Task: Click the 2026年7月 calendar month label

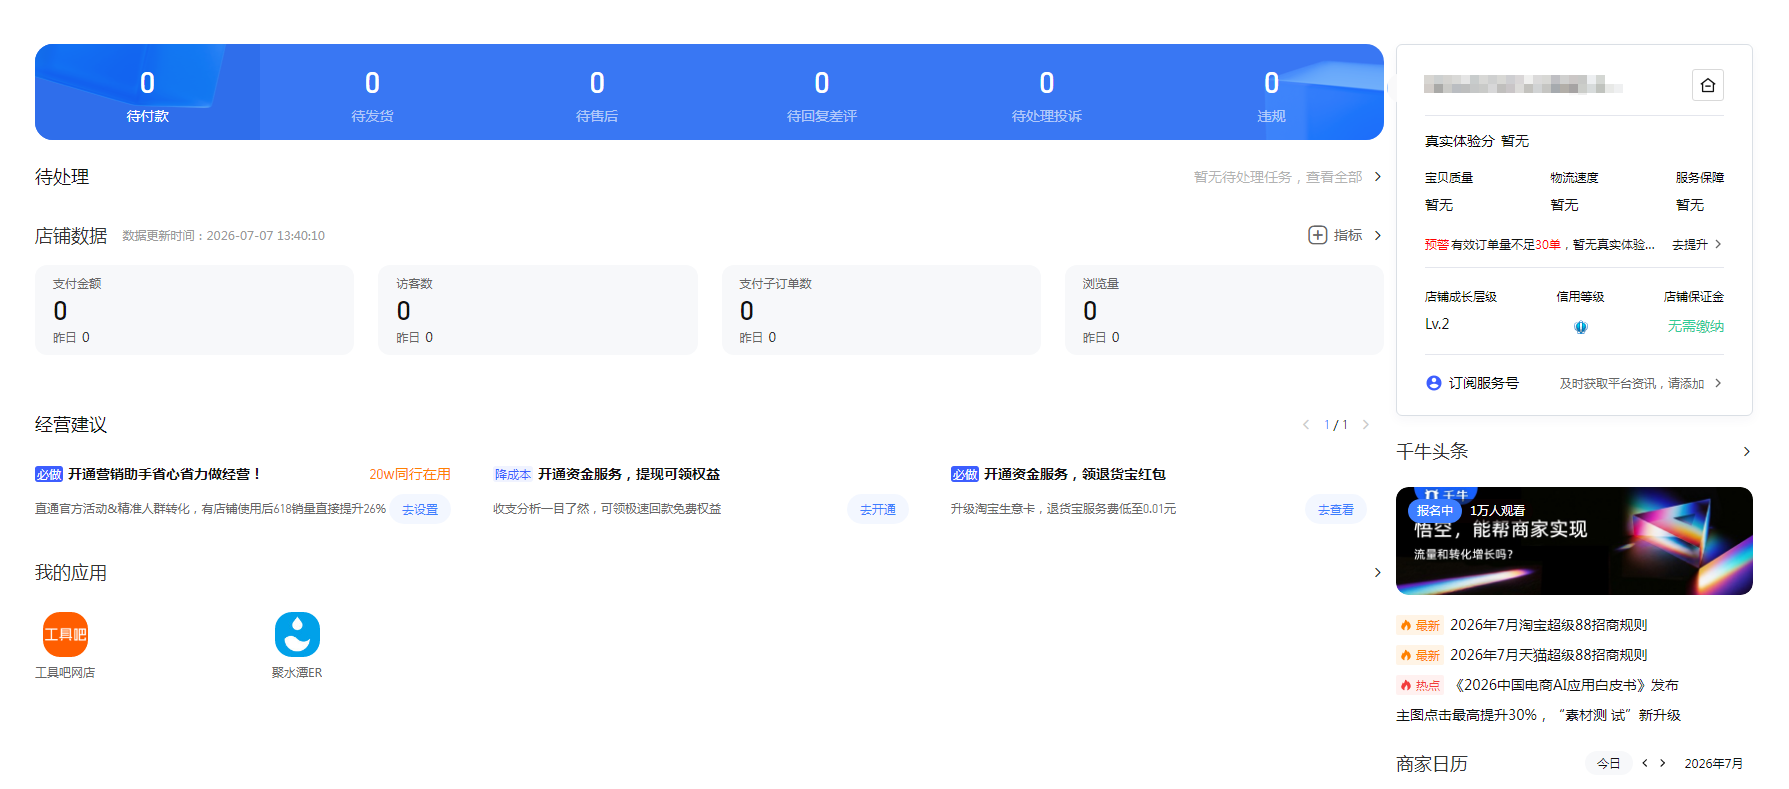Action: point(1713,763)
